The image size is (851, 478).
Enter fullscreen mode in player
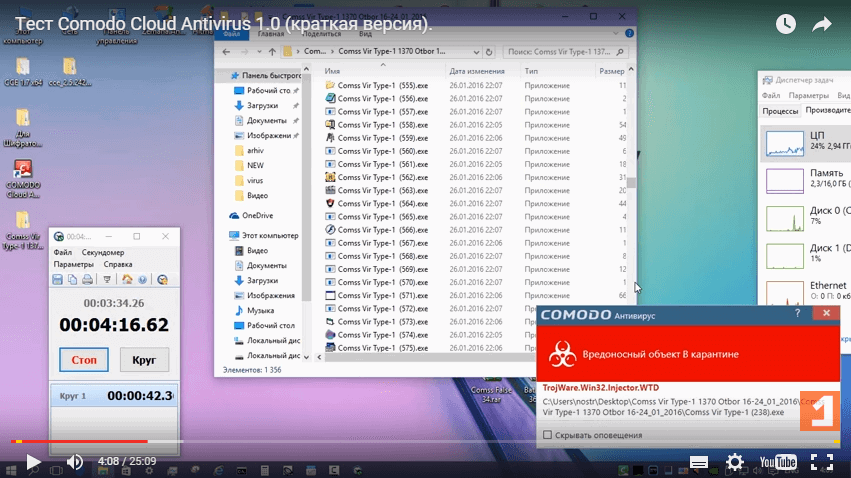click(822, 462)
